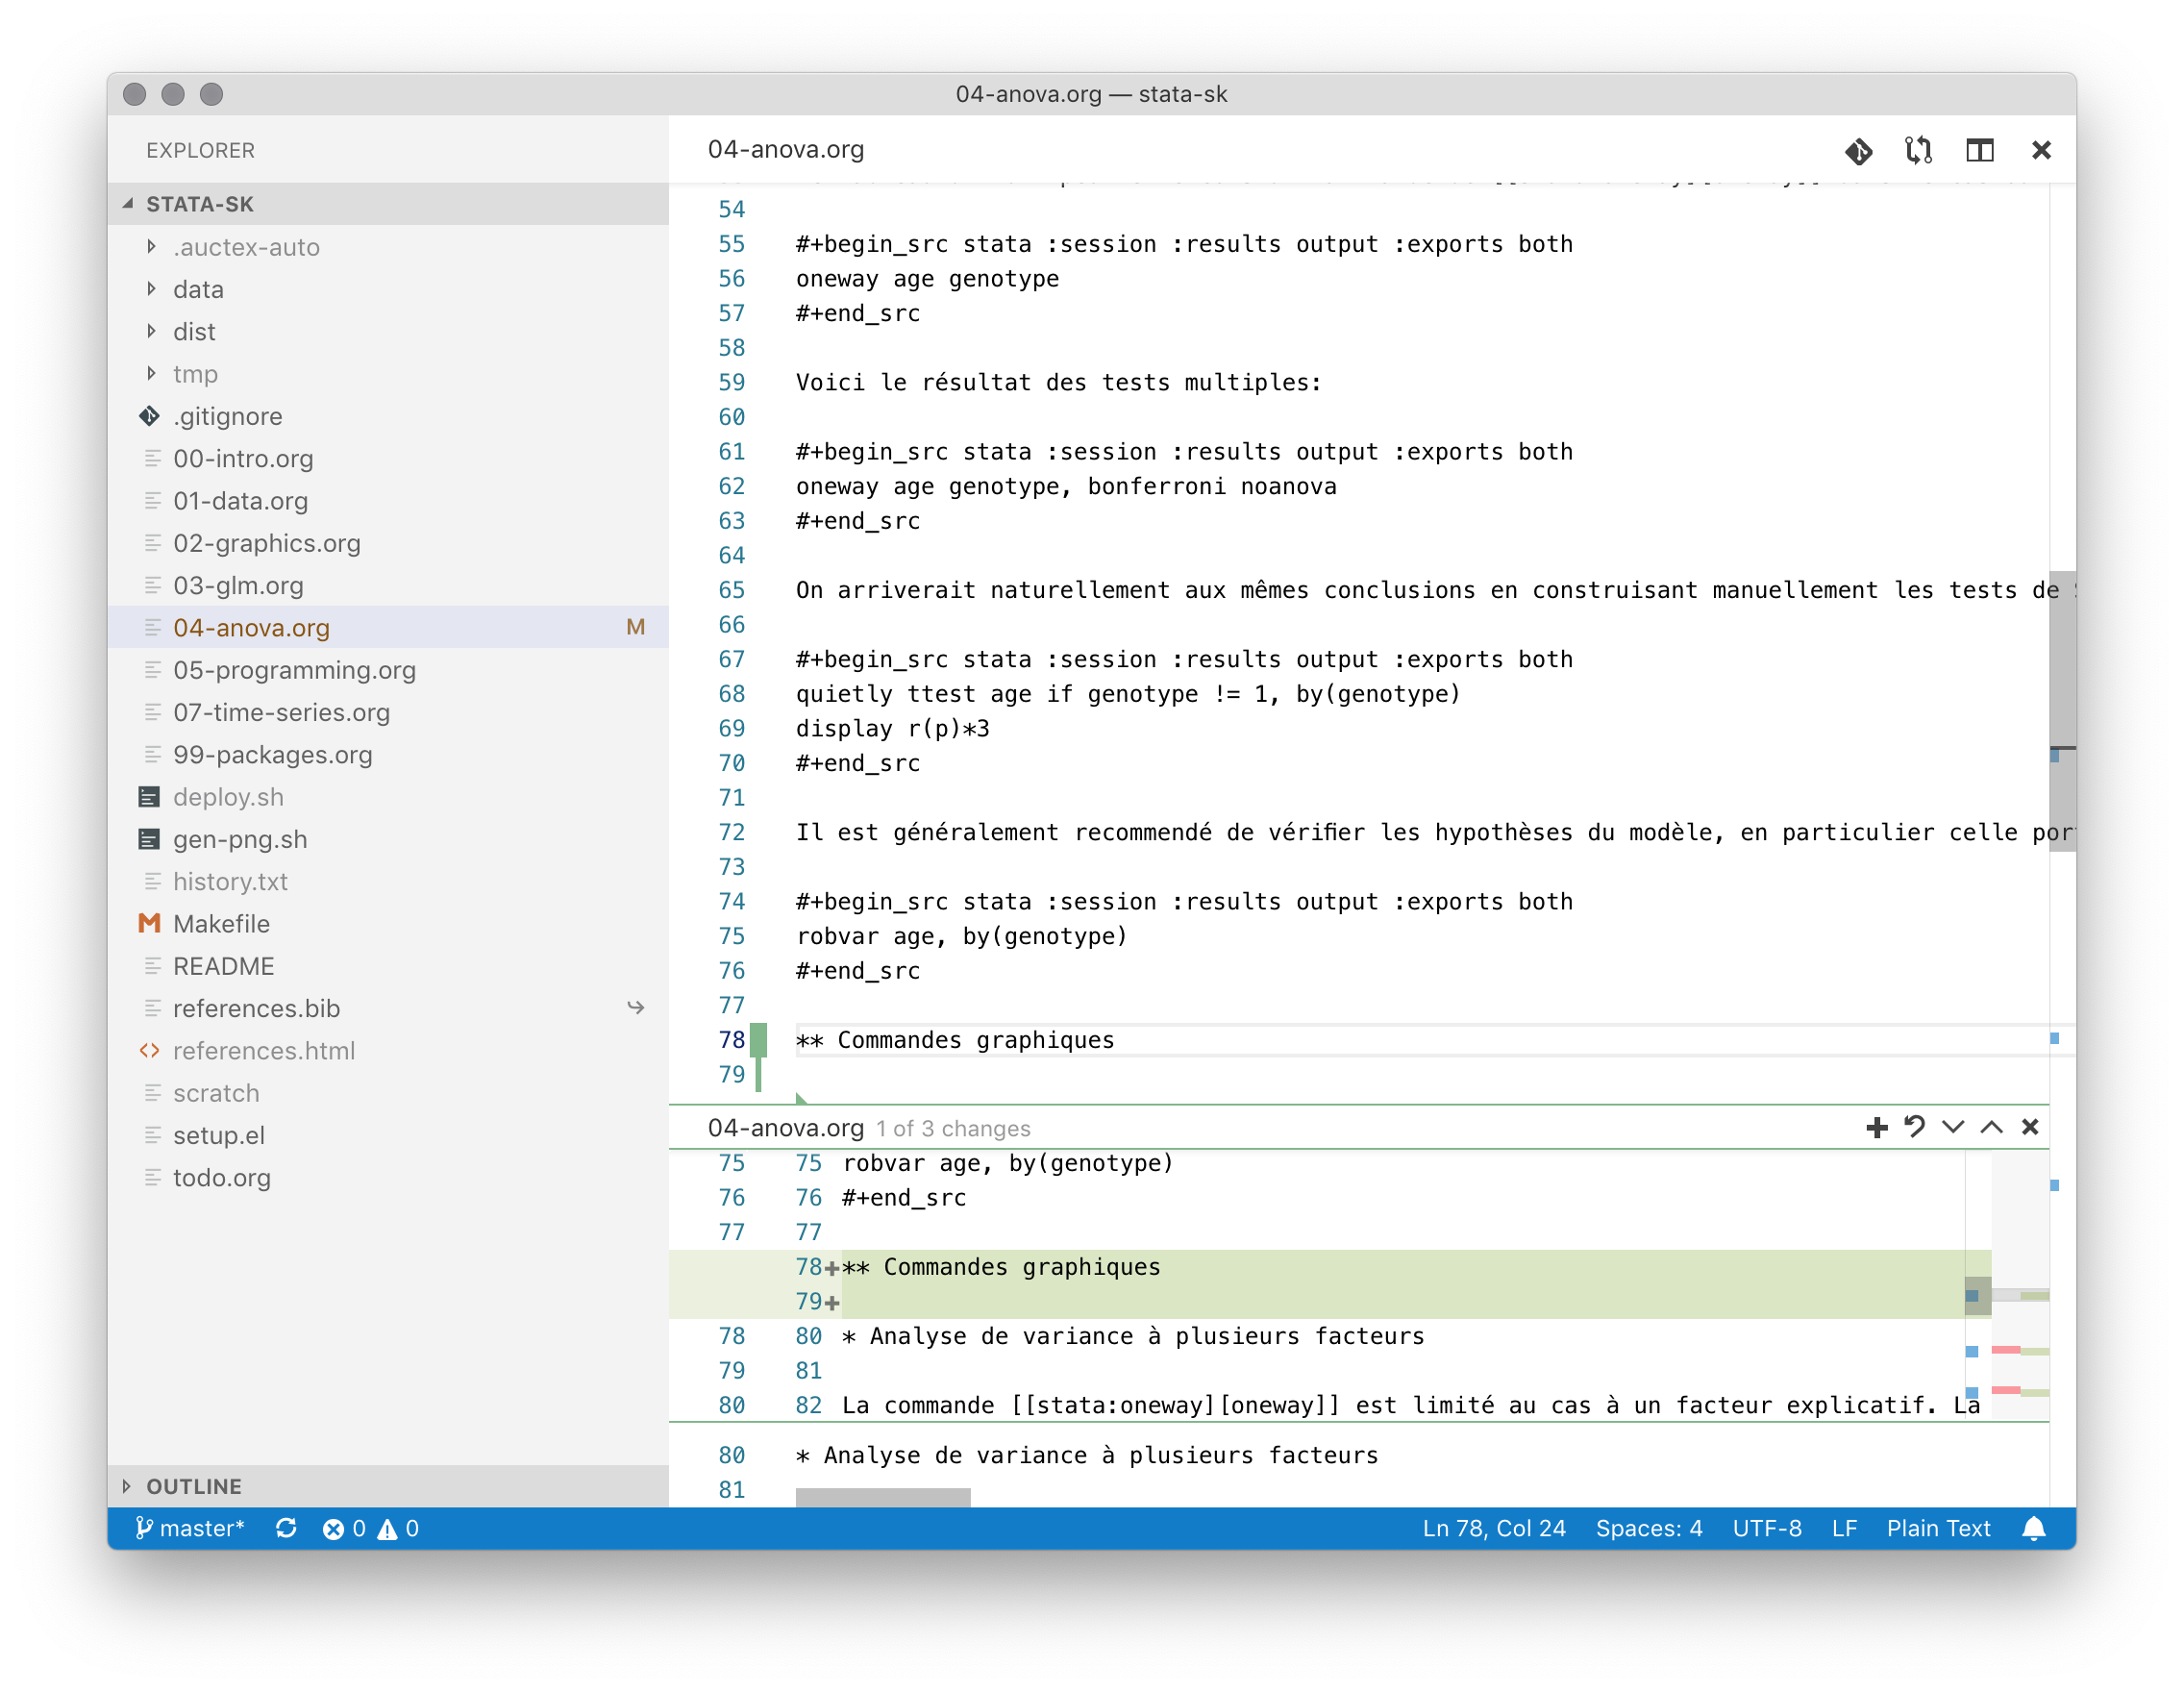The width and height of the screenshot is (2184, 1692).
Task: Expand the .auctex-auto folder
Action: tap(245, 247)
